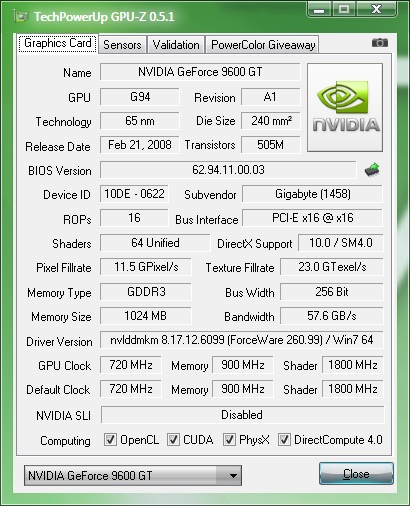
Task: Click the Memory Type field GDDR3
Action: [x=146, y=292]
